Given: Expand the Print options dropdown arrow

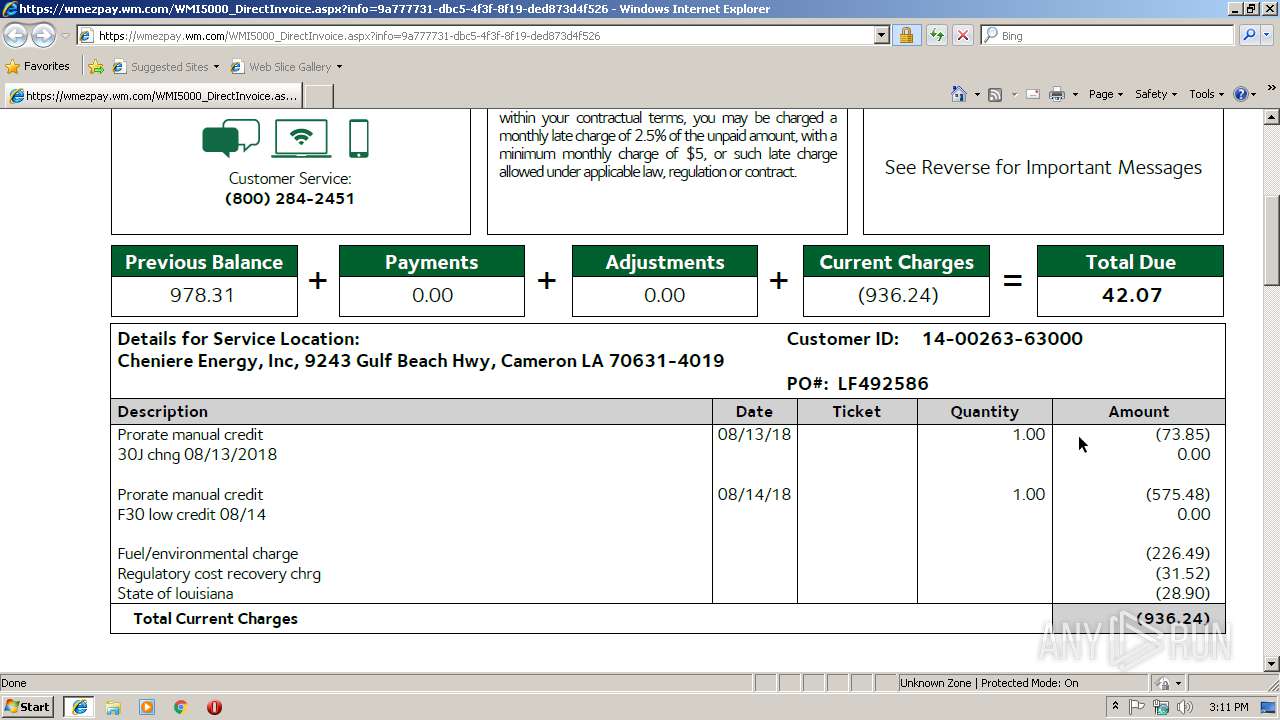Looking at the screenshot, I should [x=1075, y=94].
